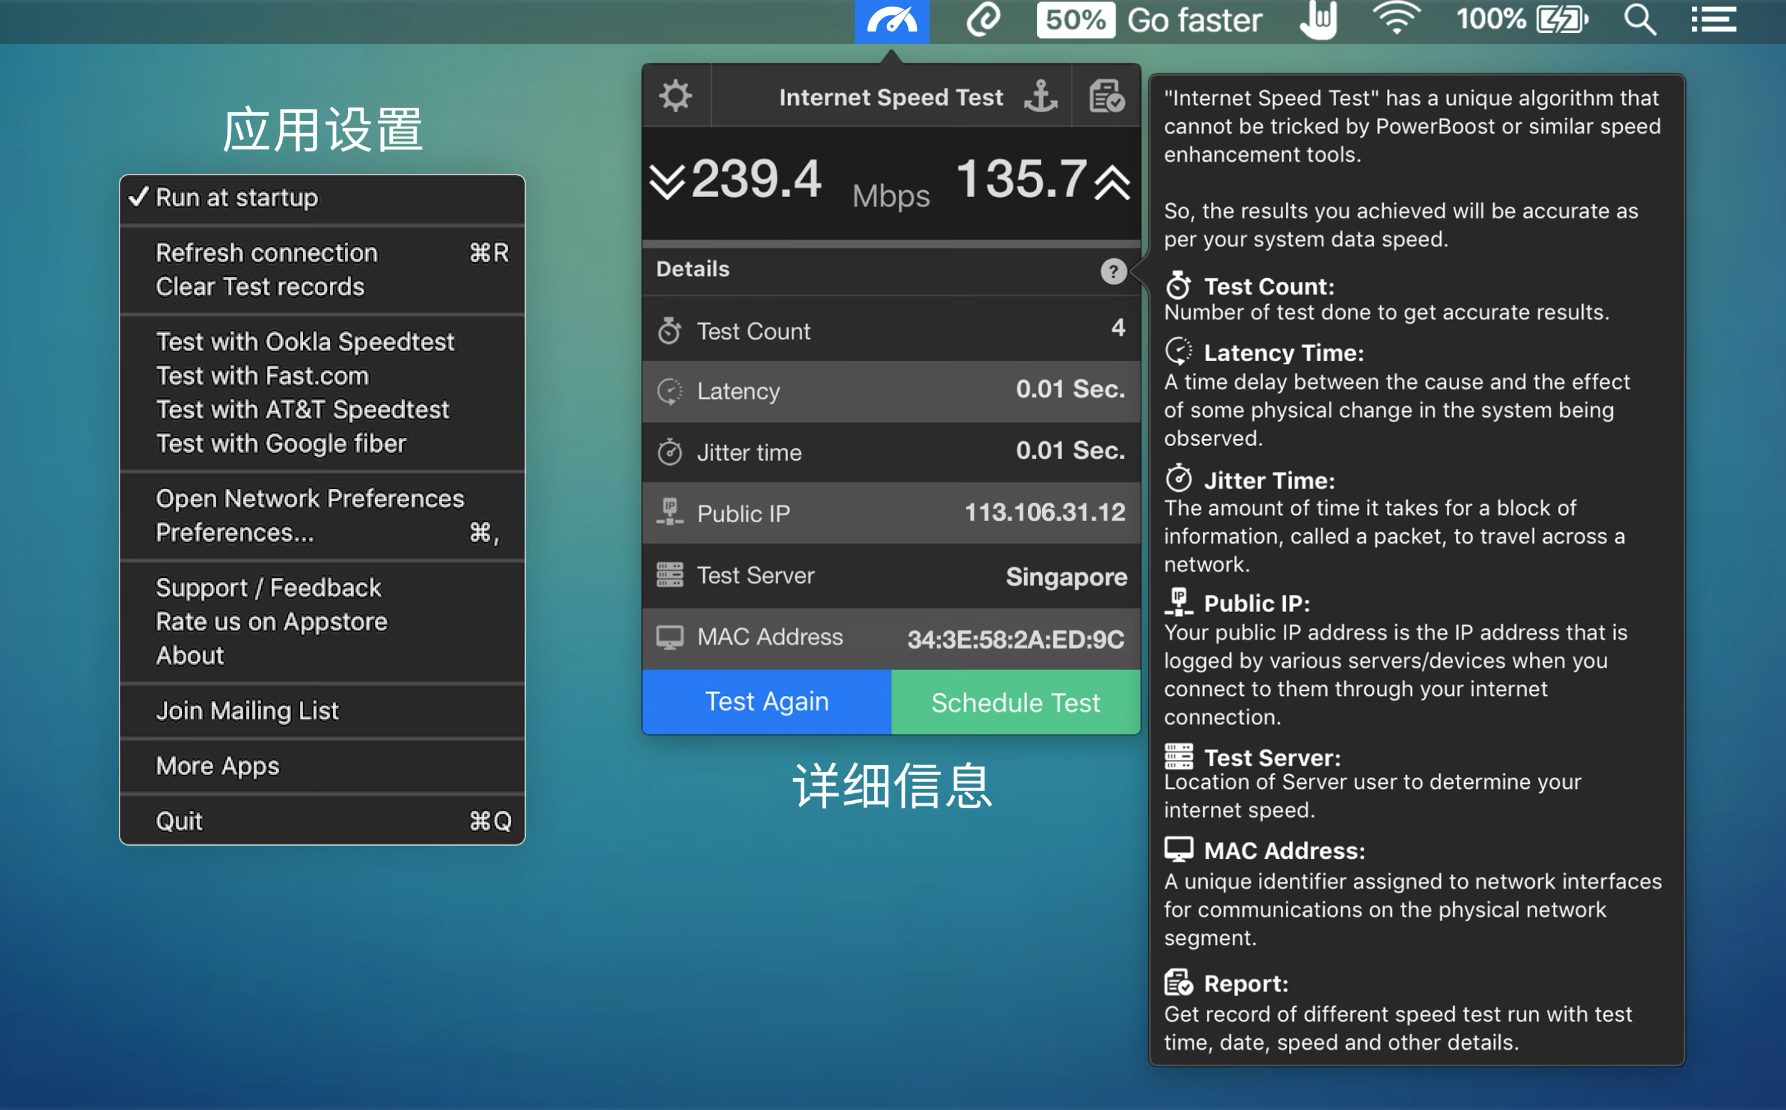The image size is (1786, 1110).
Task: Open the Wi-Fi status menu
Action: pyautogui.click(x=1396, y=20)
